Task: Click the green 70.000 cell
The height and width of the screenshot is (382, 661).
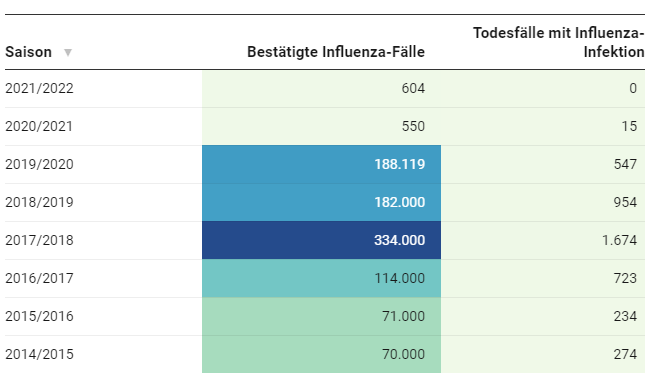Action: tap(321, 354)
